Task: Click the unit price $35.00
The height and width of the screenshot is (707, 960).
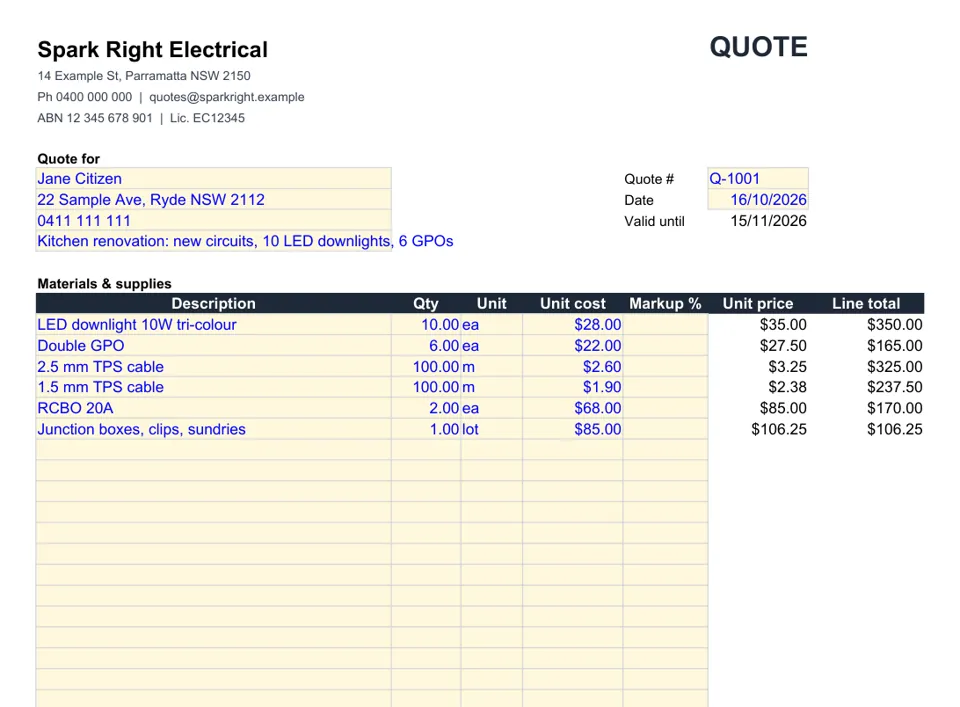Action: coord(783,324)
